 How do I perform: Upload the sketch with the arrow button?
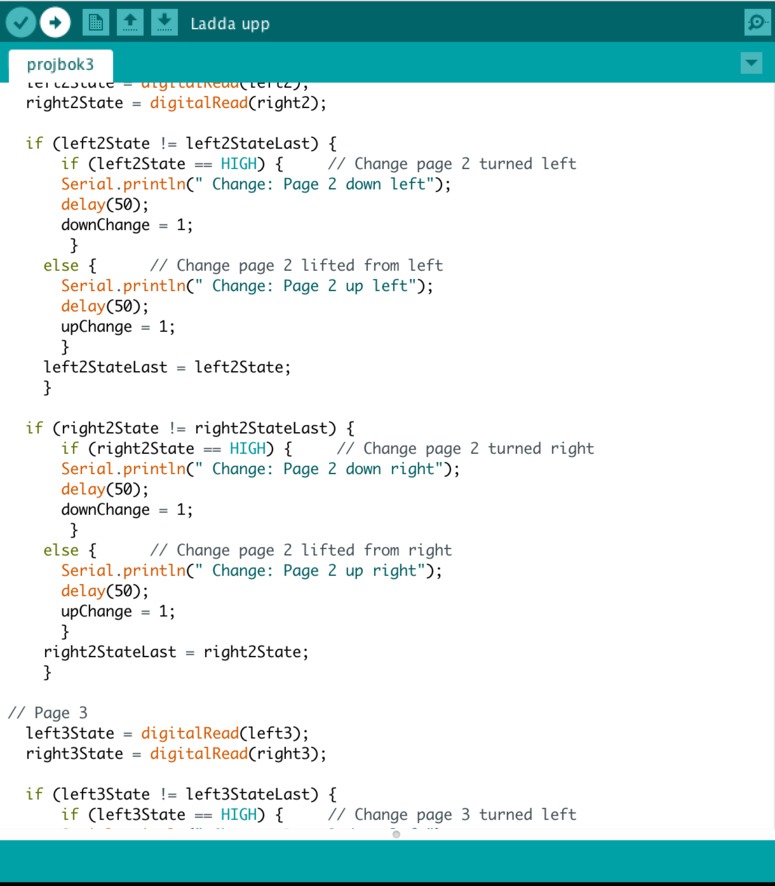click(55, 21)
